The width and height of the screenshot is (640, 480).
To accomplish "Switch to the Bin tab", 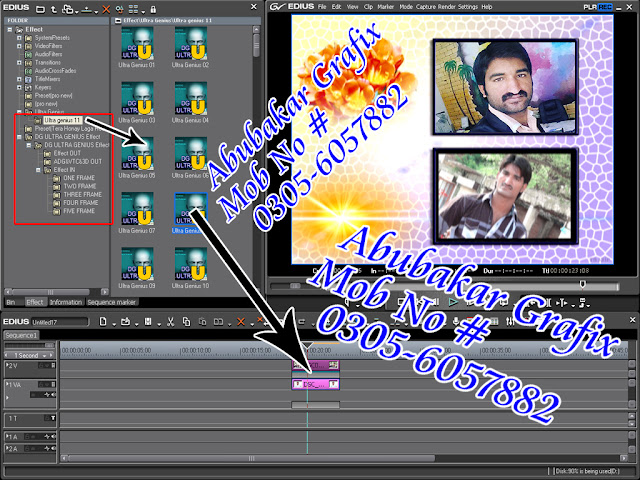I will click(x=11, y=302).
